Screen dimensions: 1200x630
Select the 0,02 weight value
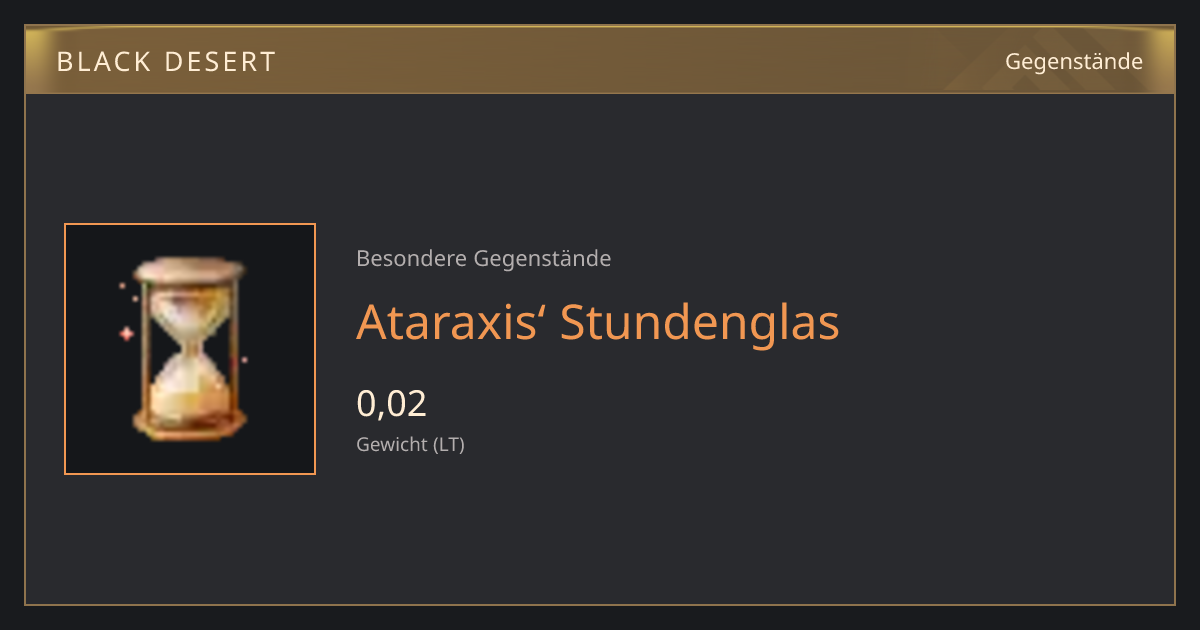pyautogui.click(x=392, y=403)
